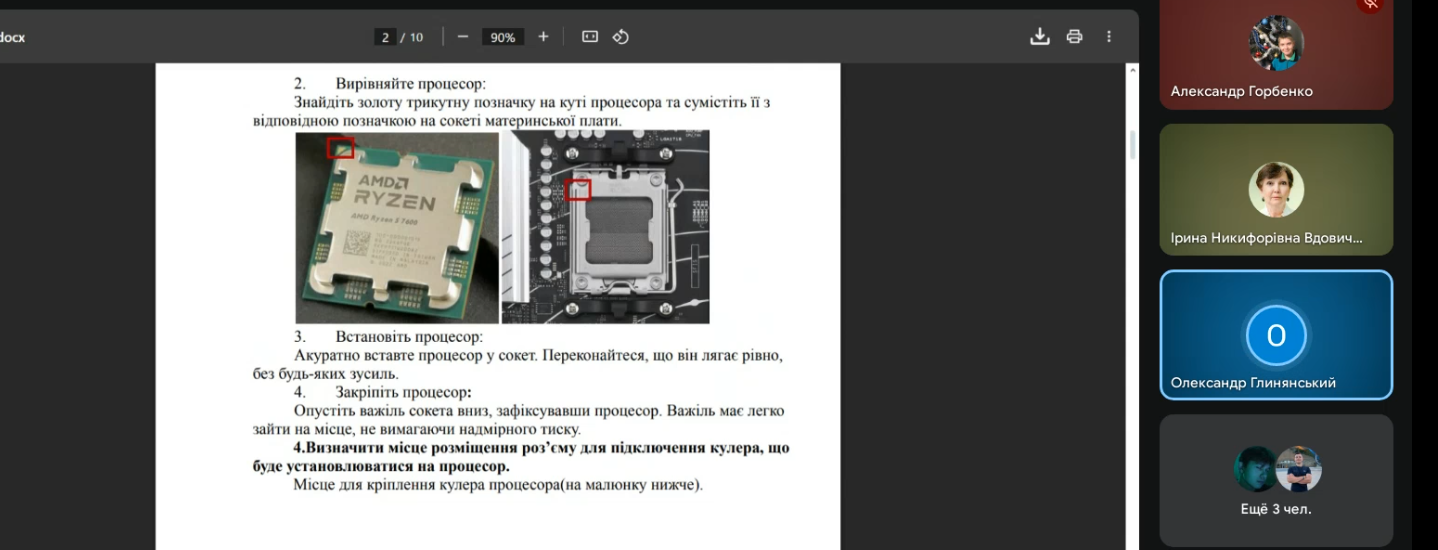Click the fit to page icon
Screen dimensions: 1438x550
[x=590, y=37]
